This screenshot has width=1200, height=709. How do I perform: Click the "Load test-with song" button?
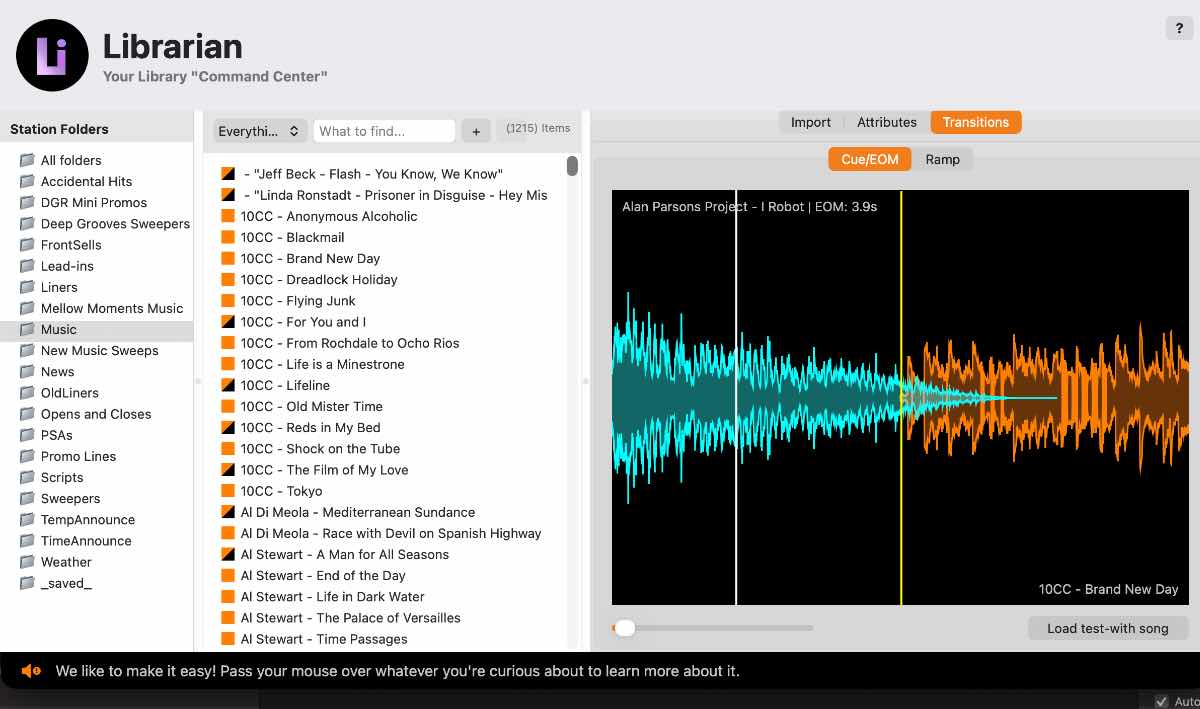(x=1108, y=628)
